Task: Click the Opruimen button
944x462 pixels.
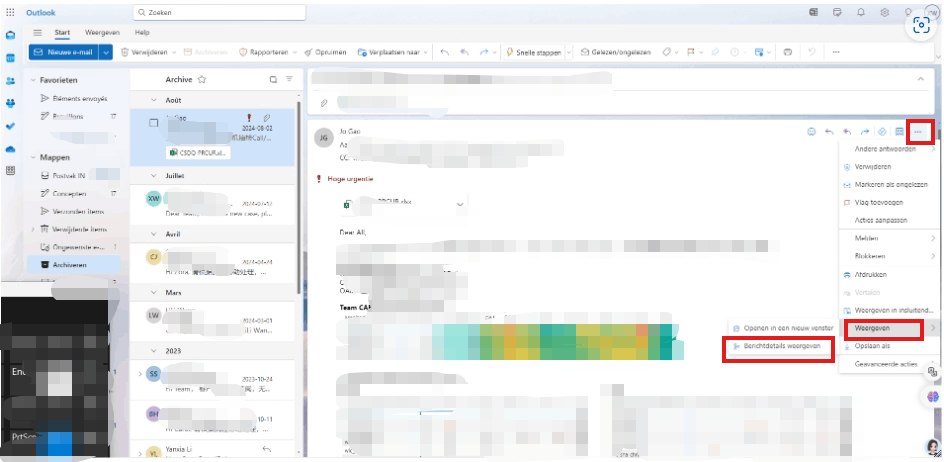Action: tap(325, 52)
